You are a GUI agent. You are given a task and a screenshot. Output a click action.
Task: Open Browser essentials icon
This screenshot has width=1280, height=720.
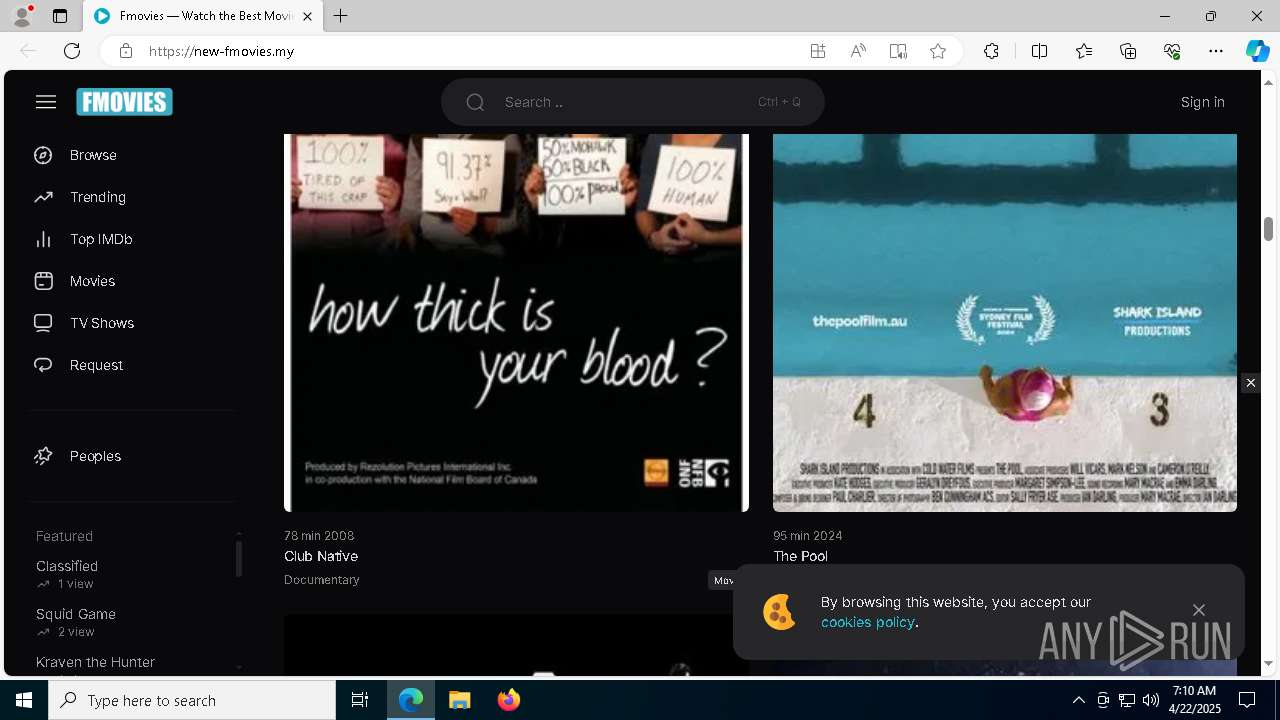click(1172, 51)
